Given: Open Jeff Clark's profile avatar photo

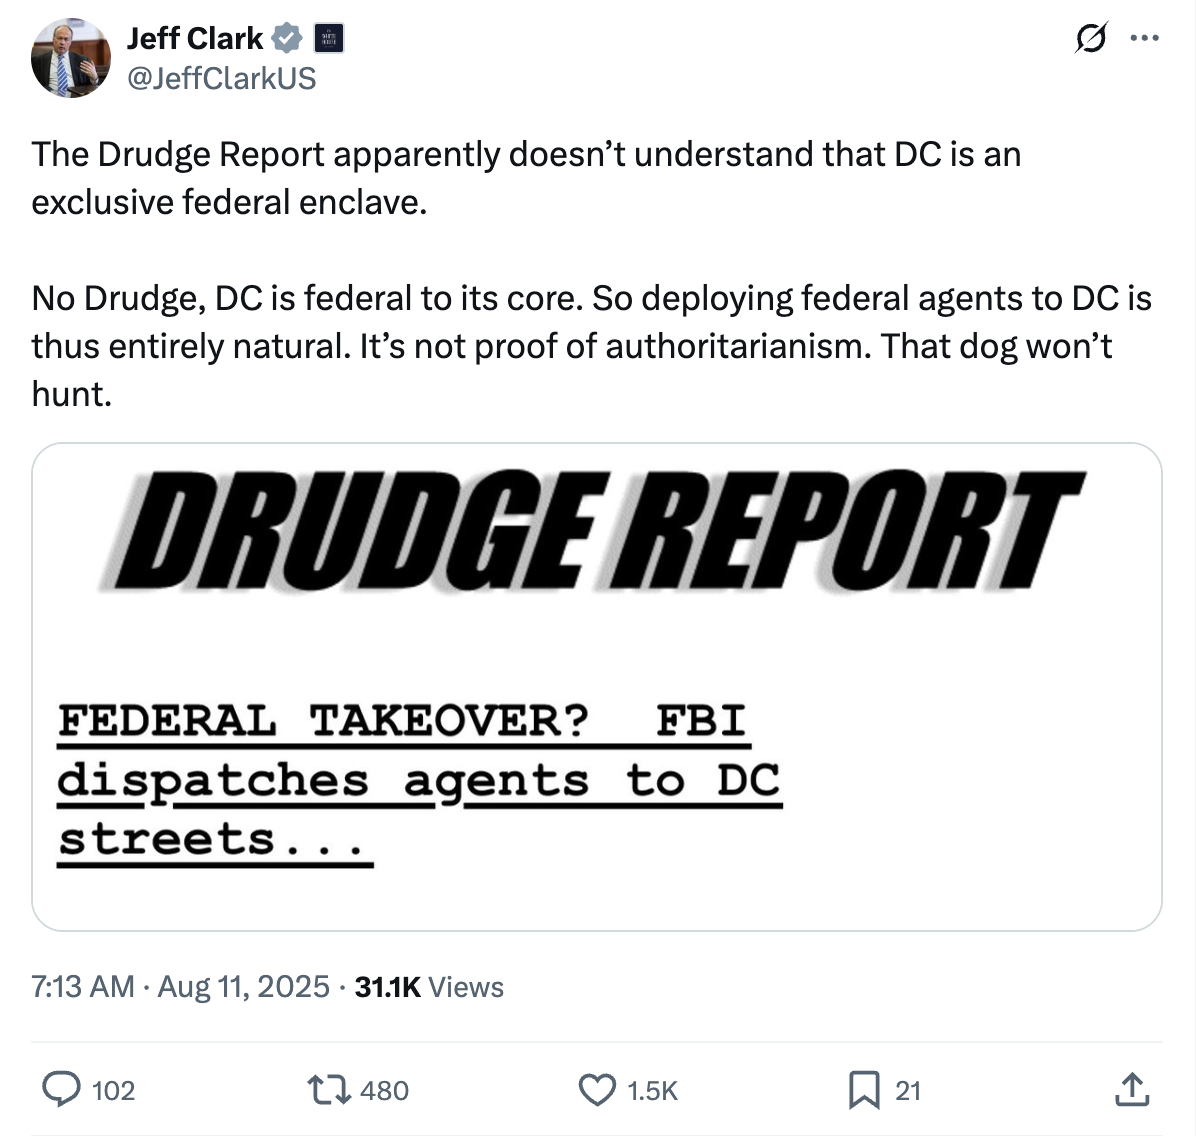Looking at the screenshot, I should tap(70, 58).
